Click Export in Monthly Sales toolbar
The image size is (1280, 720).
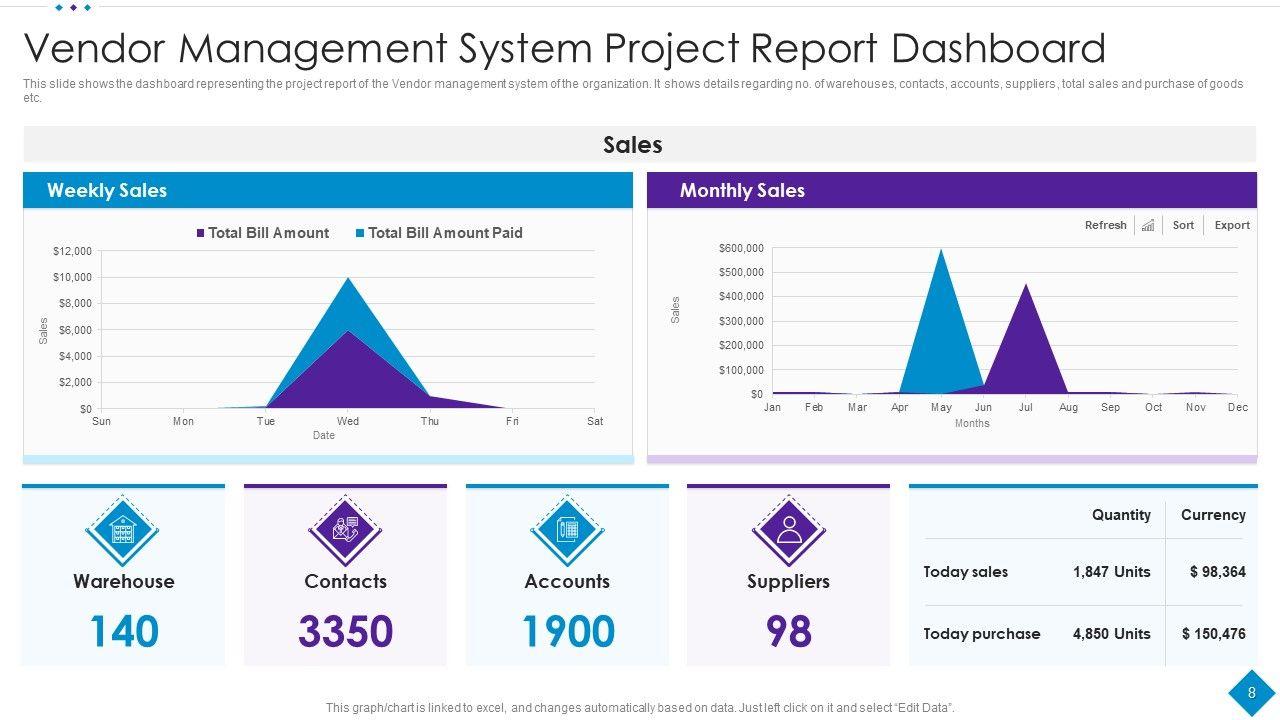pos(1232,226)
